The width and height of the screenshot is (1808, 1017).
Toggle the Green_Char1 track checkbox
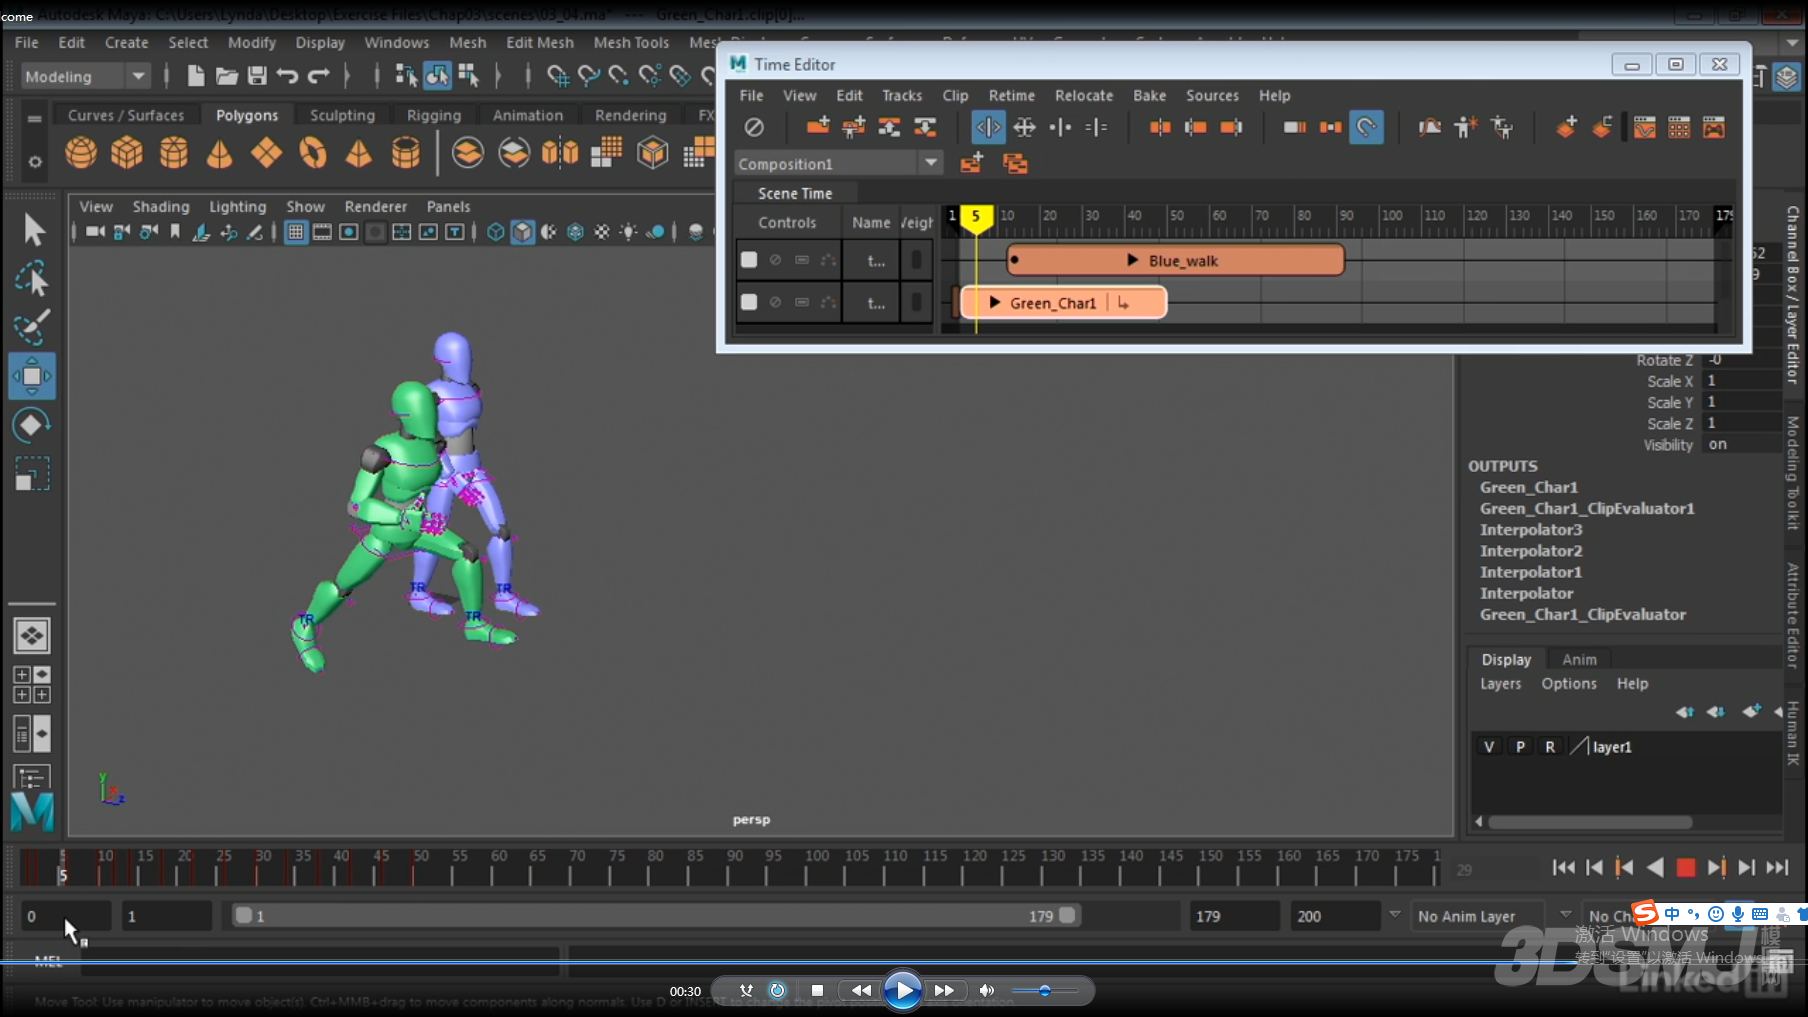749,301
